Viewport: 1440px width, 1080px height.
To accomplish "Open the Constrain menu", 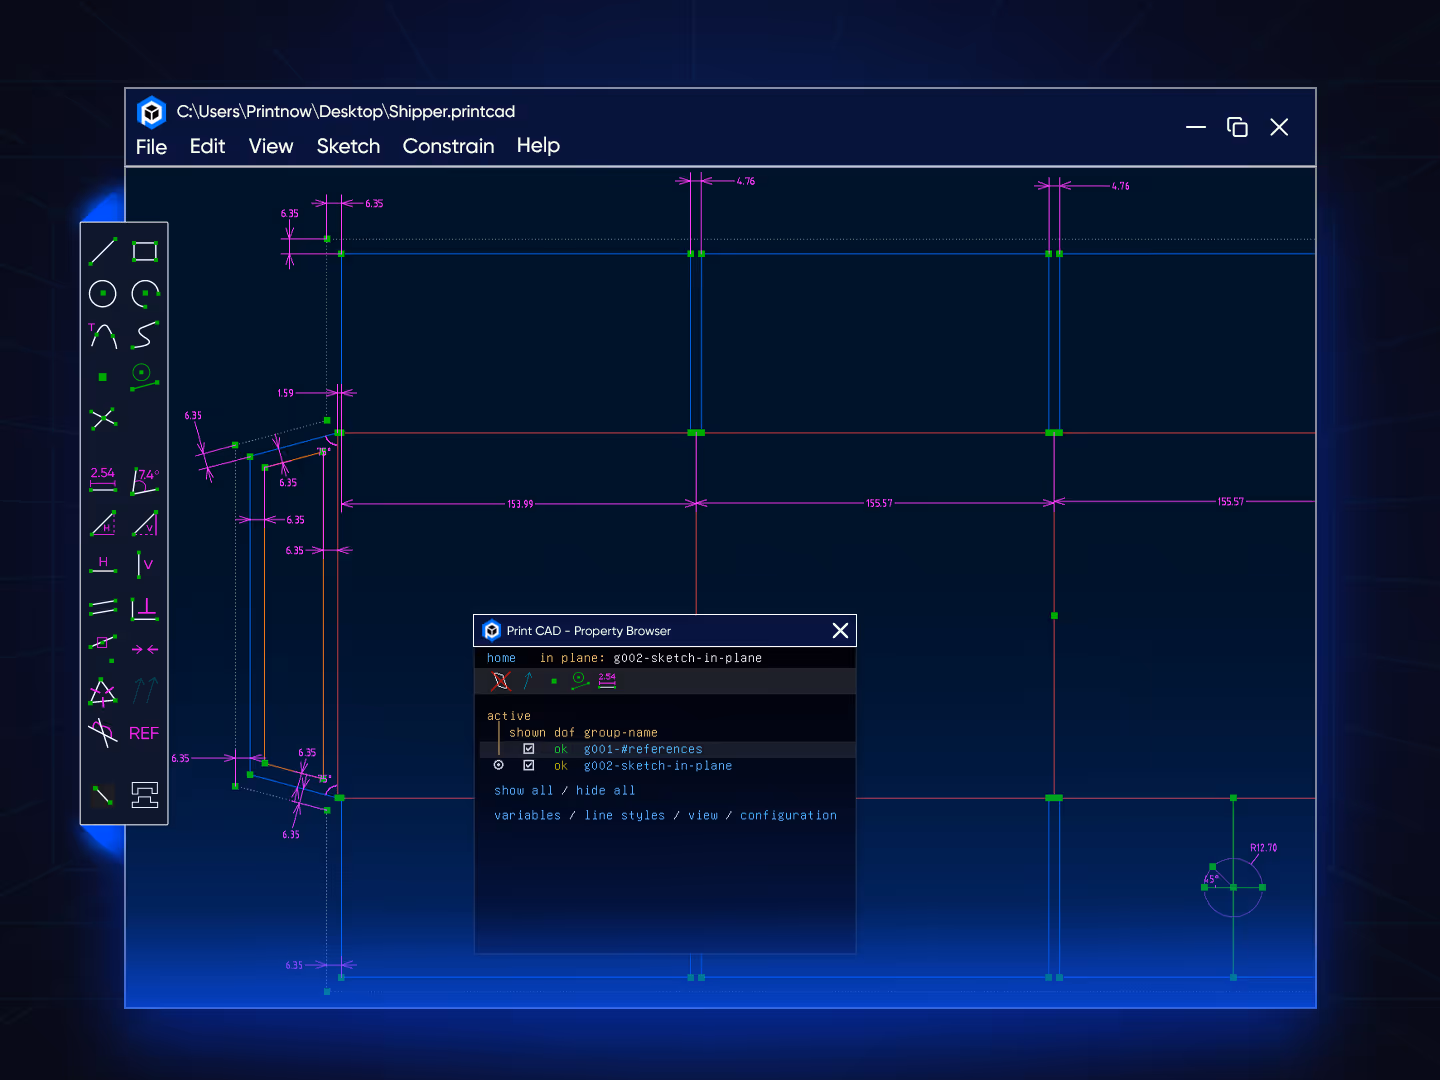I will 448,146.
